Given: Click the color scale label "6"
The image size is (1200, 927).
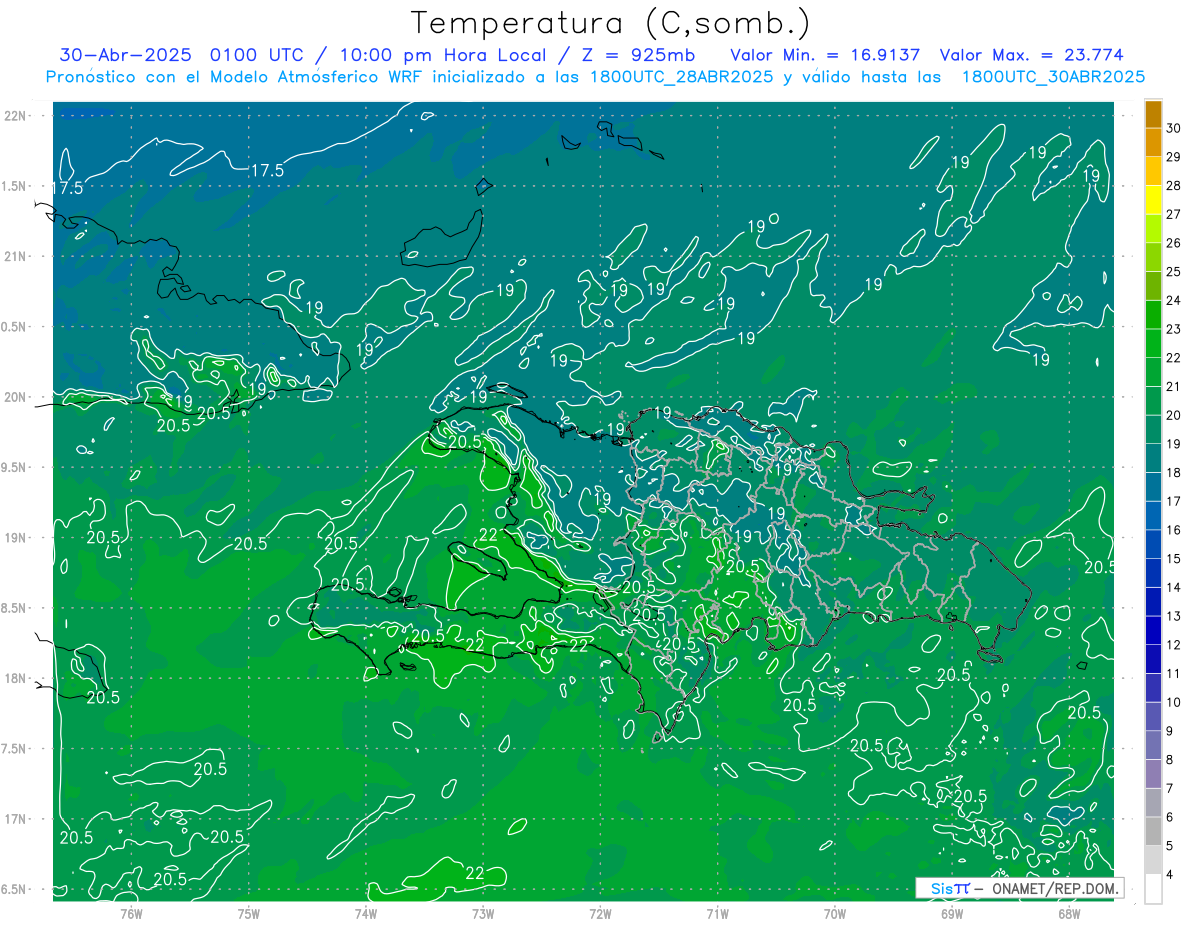Looking at the screenshot, I should (x=1170, y=817).
